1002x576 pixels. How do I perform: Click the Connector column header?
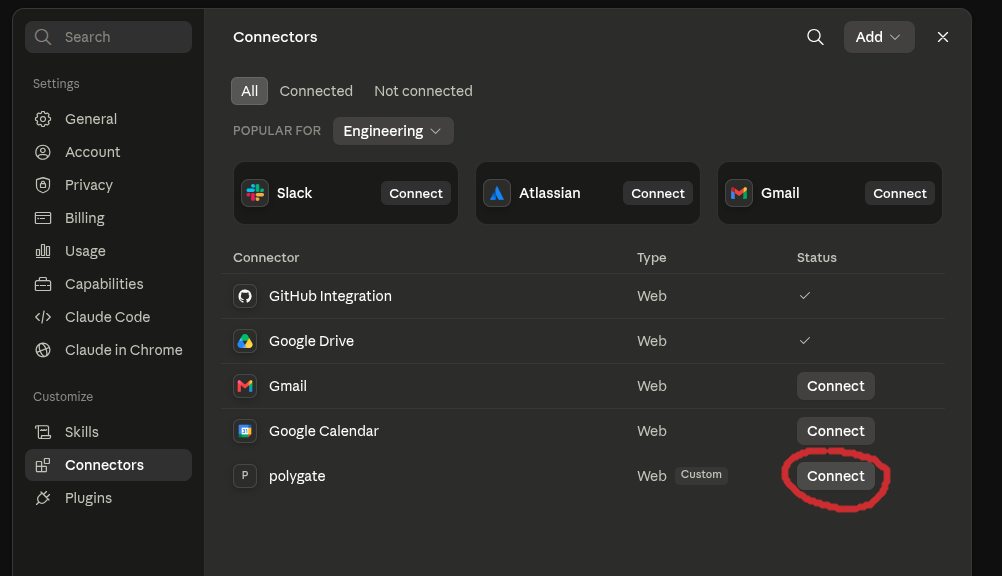[266, 258]
